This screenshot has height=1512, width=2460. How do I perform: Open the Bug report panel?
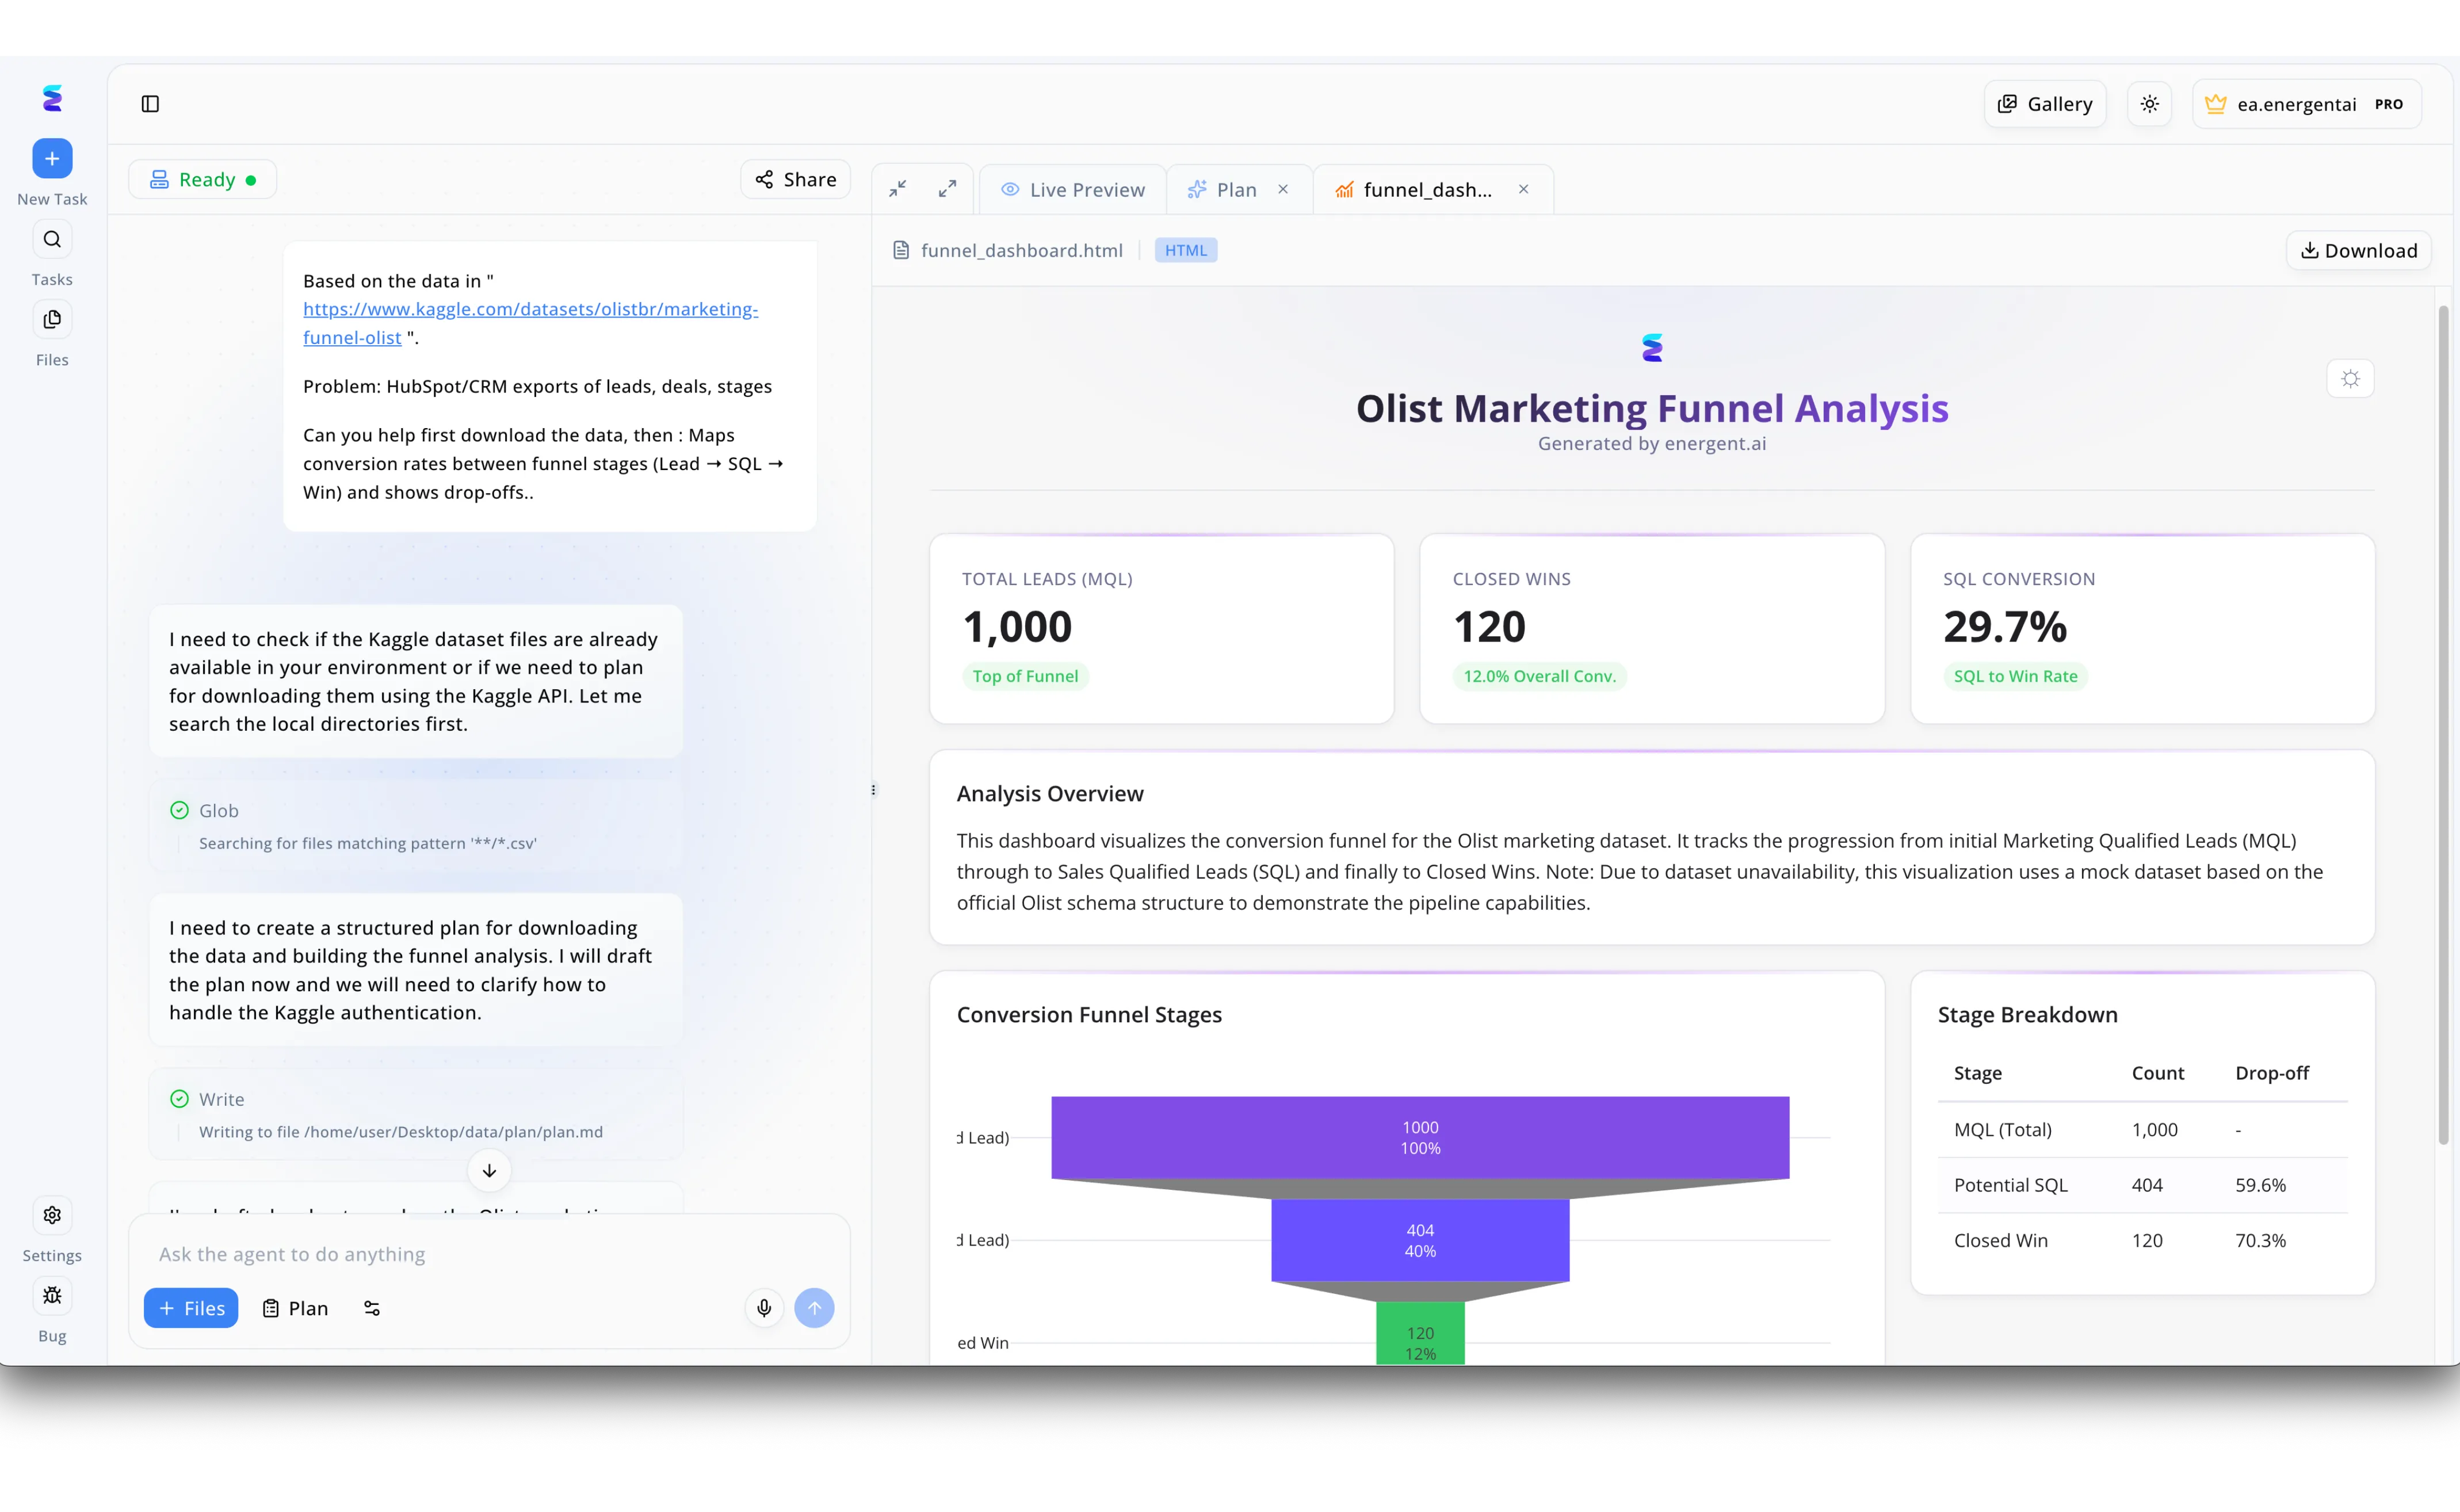[x=52, y=1295]
